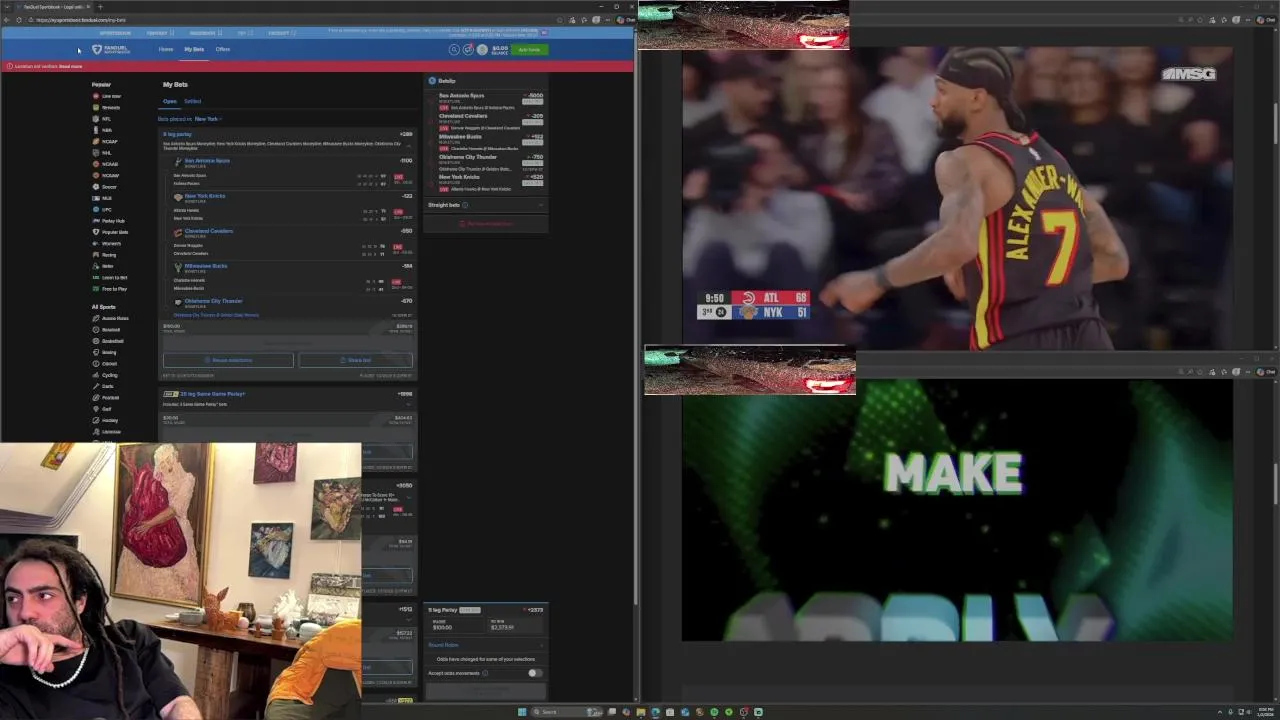The height and width of the screenshot is (720, 1280).
Task: Choose NBA in the Popular sidebar
Action: (102, 130)
